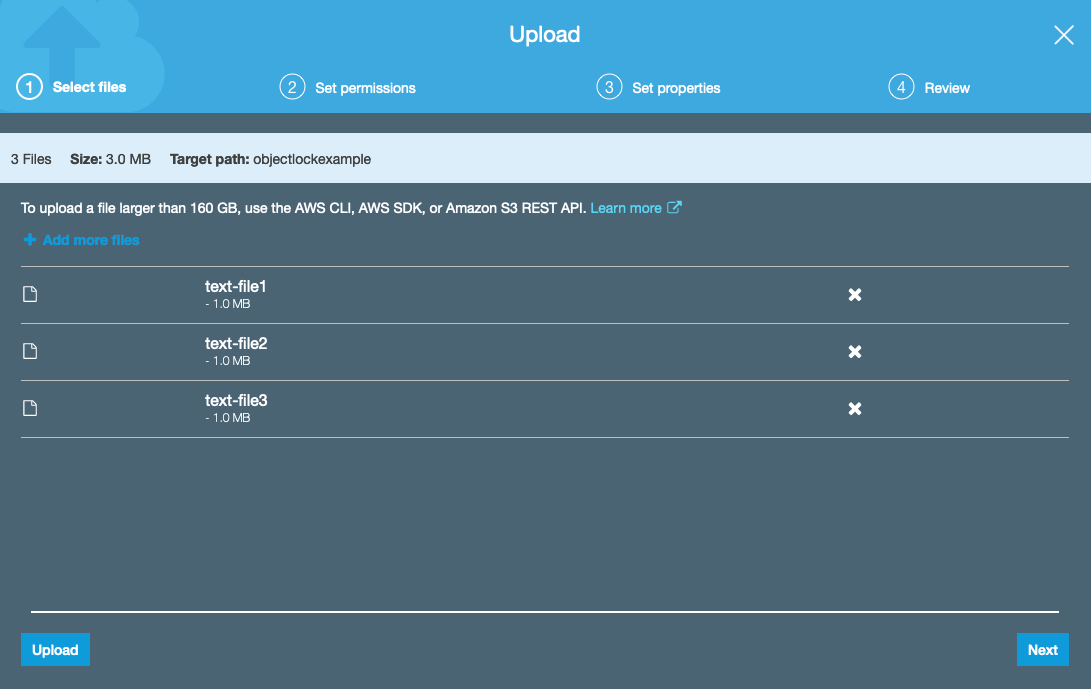The height and width of the screenshot is (689, 1091).
Task: Switch to the Review step
Action: 945,87
